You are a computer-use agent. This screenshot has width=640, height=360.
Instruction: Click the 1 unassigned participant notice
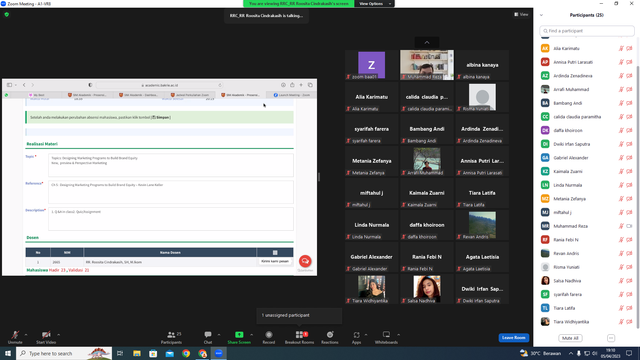(299, 315)
